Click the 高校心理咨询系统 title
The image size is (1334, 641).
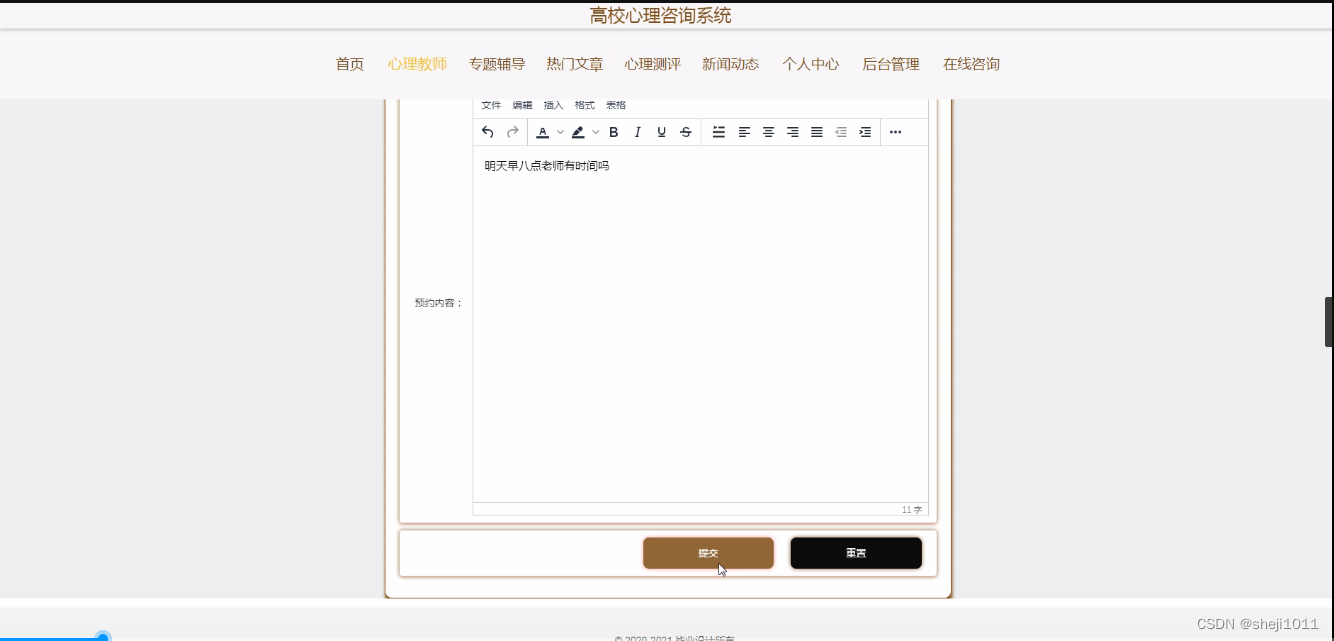660,16
